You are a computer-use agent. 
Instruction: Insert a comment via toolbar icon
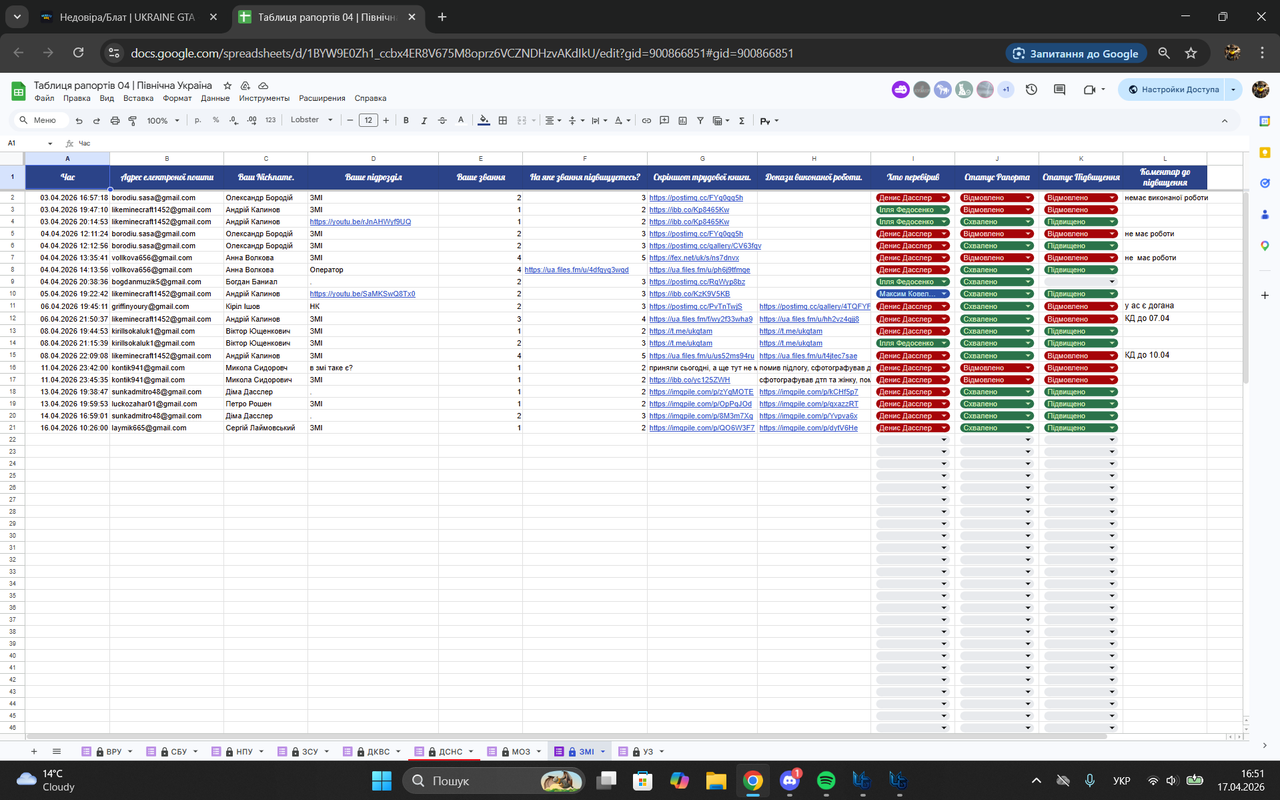tap(665, 120)
